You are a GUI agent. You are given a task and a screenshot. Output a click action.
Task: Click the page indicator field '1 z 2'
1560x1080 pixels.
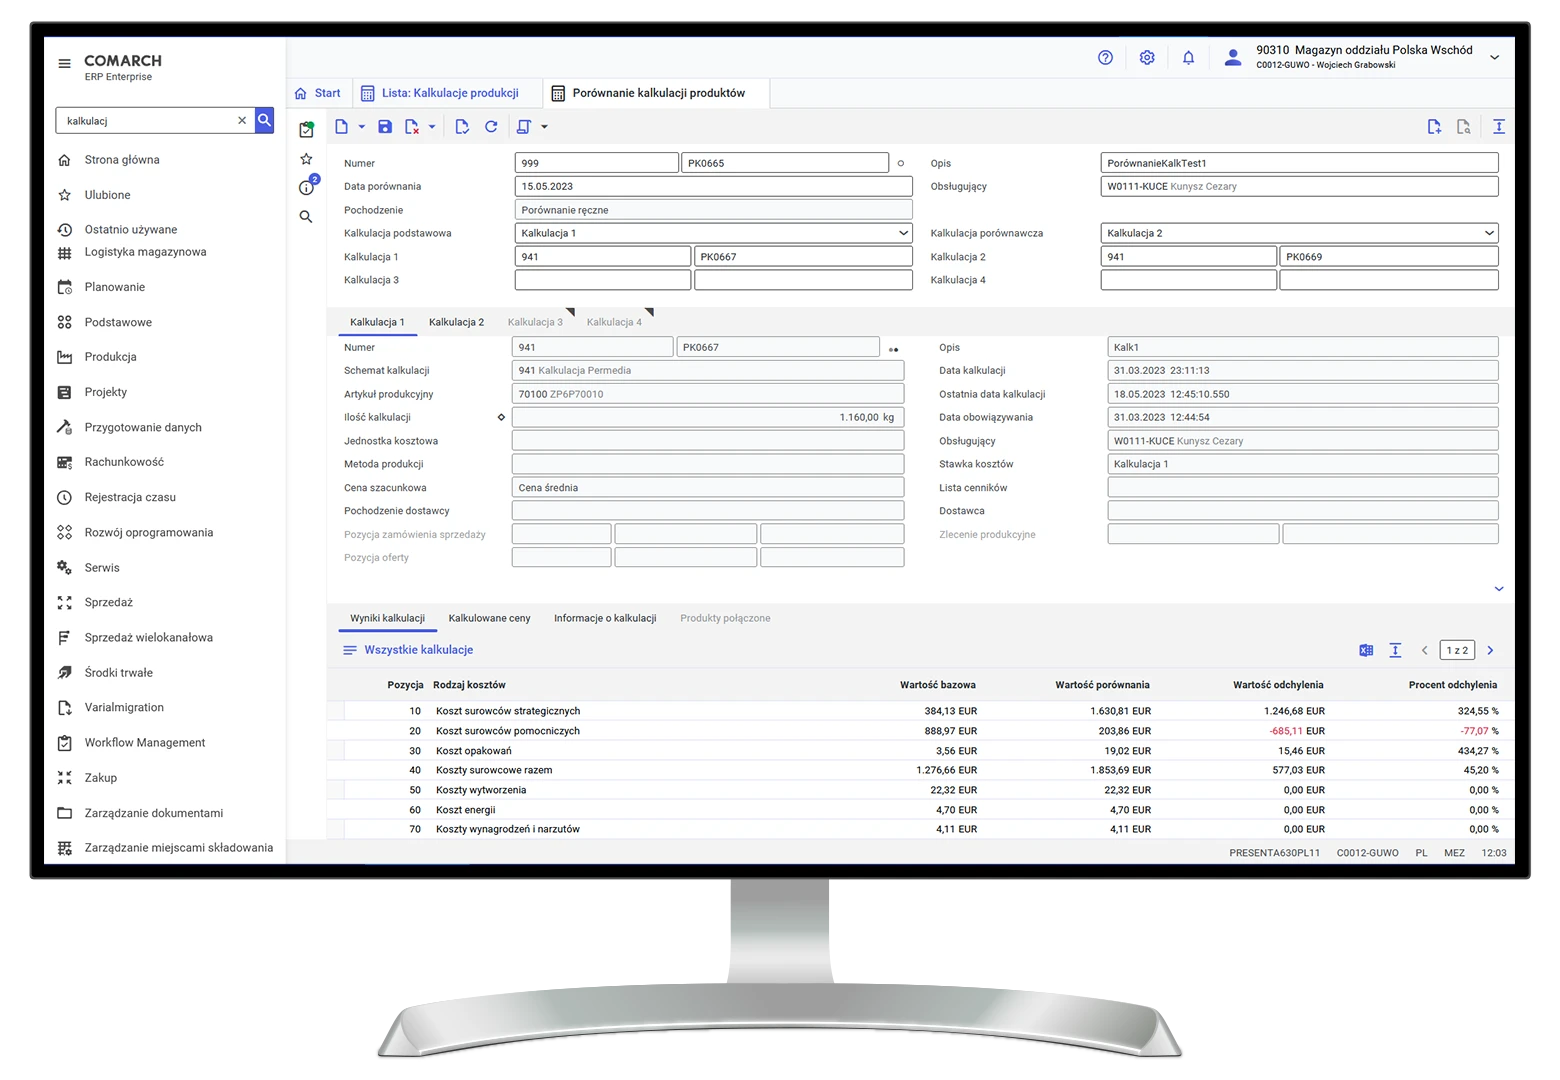(1457, 650)
